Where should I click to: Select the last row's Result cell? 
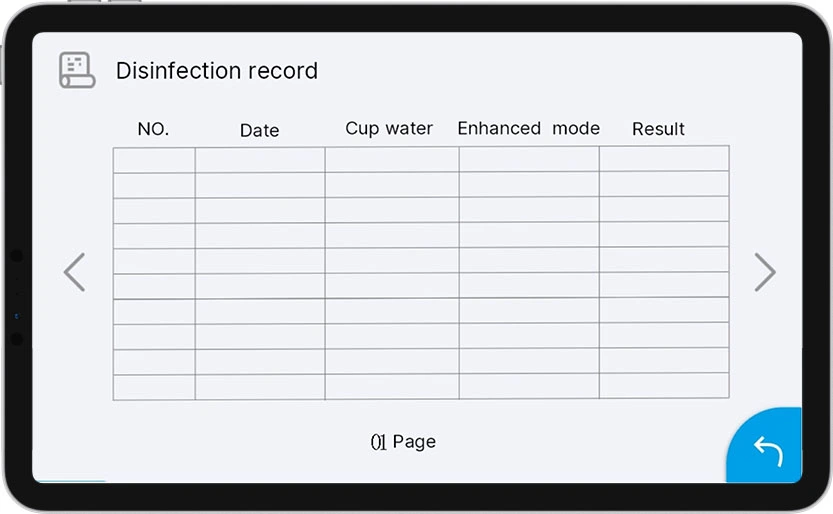664,386
